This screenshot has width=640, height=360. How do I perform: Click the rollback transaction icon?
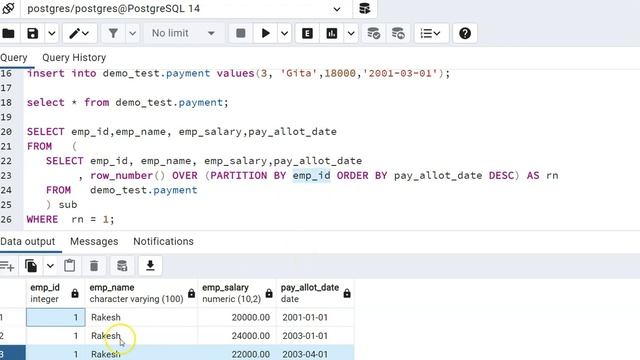tap(398, 33)
